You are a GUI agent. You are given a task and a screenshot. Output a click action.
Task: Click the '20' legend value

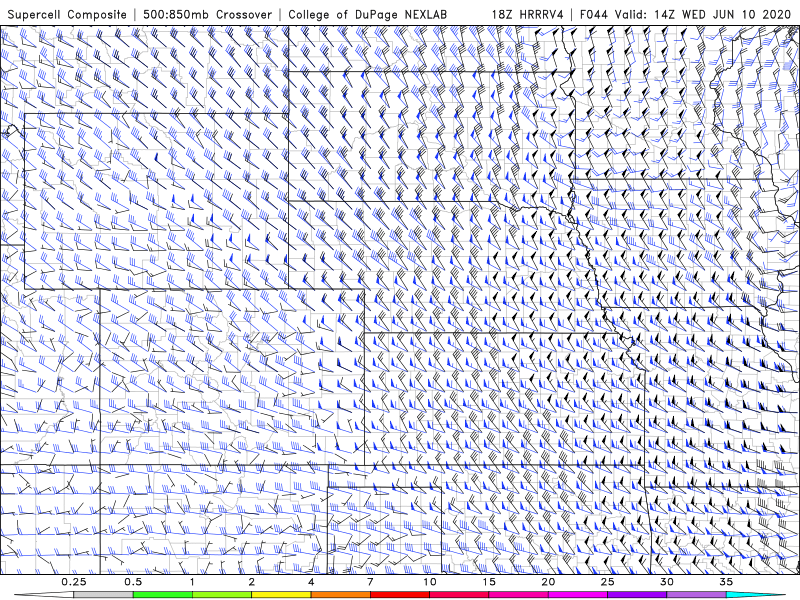(548, 582)
